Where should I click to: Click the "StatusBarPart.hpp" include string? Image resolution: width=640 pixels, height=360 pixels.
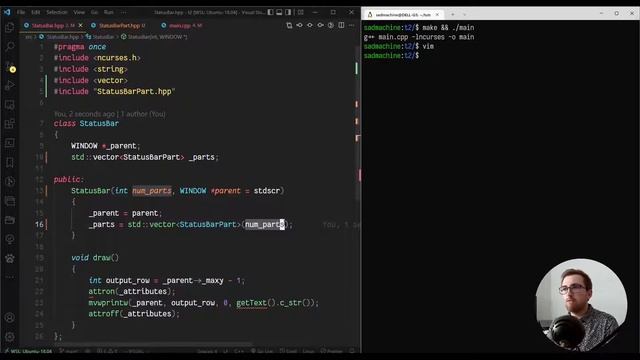click(134, 92)
